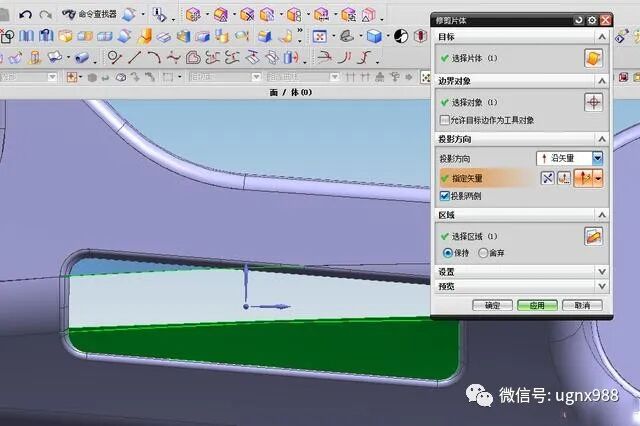Open dialog settings gear in 修剪片体 title bar
Screen dimensions: 640x426
[592, 20]
